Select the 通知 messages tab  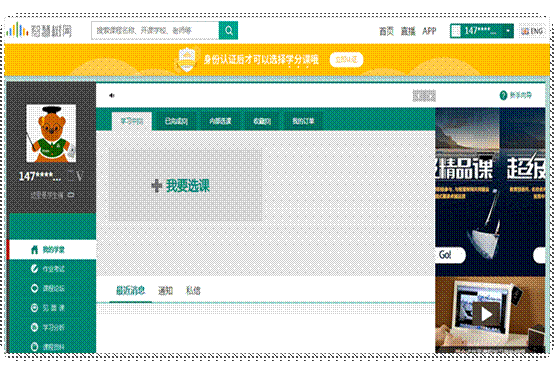(165, 291)
